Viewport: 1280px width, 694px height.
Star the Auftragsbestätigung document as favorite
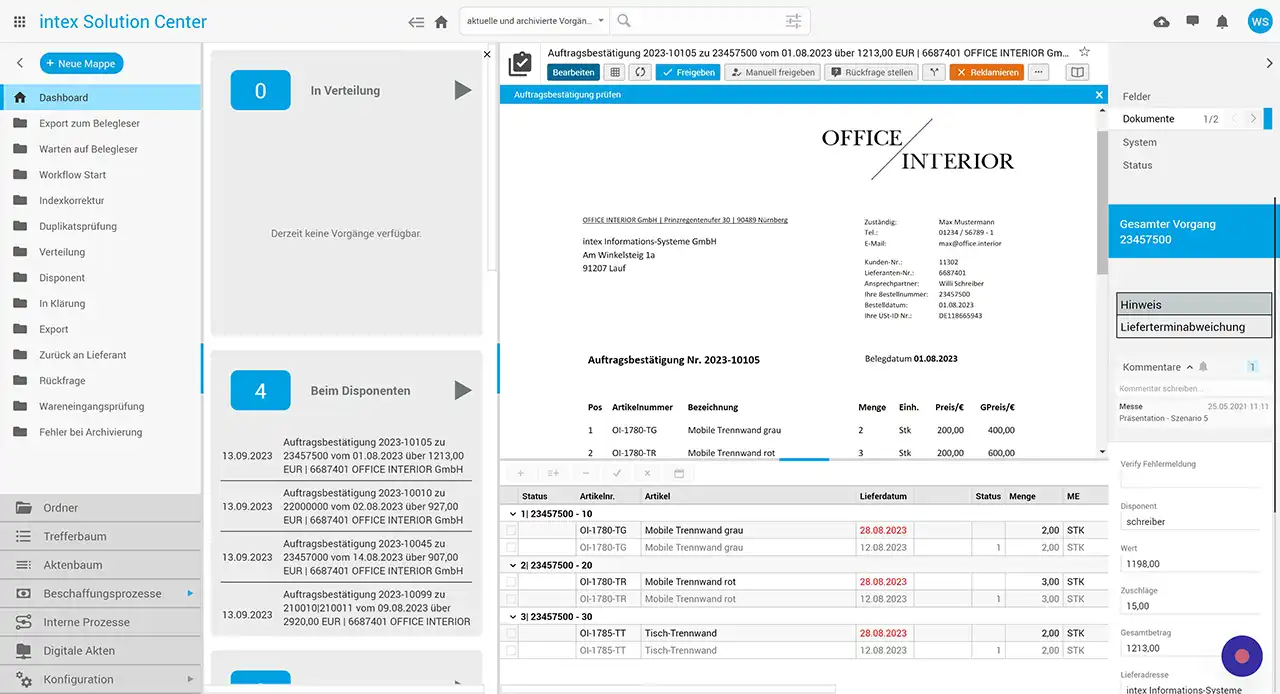[1084, 52]
